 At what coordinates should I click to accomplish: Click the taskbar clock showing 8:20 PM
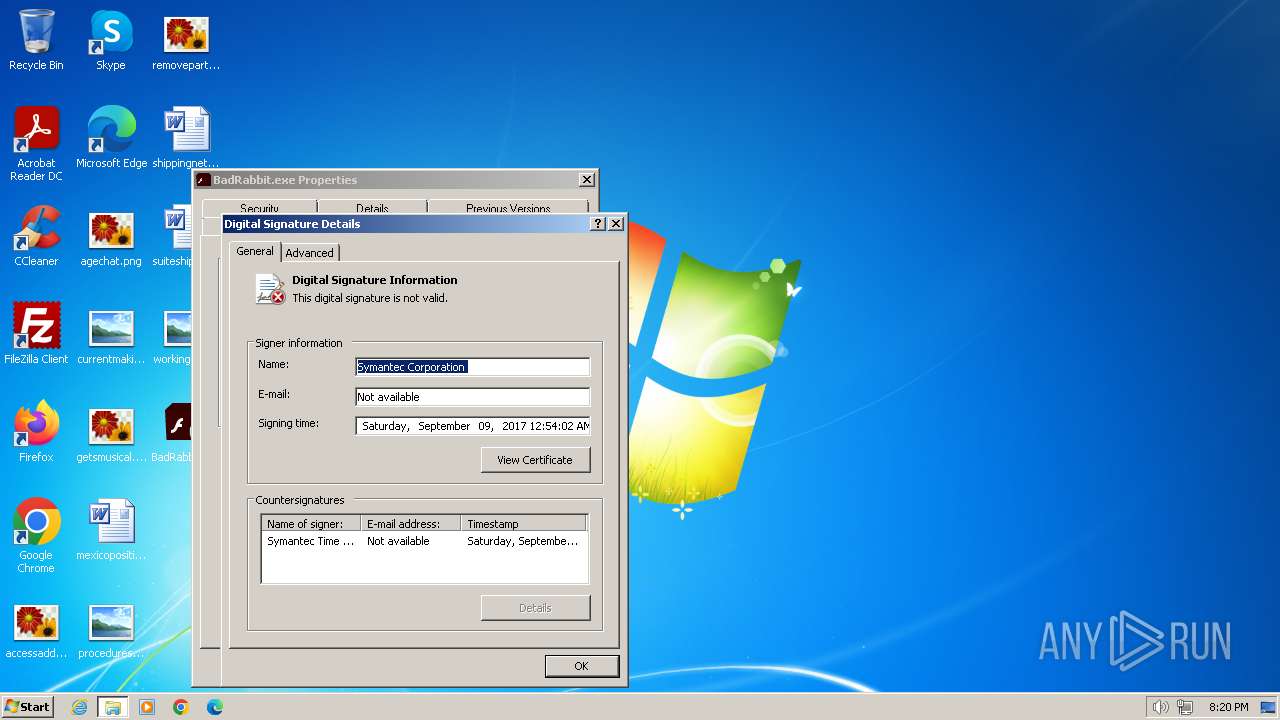point(1228,707)
